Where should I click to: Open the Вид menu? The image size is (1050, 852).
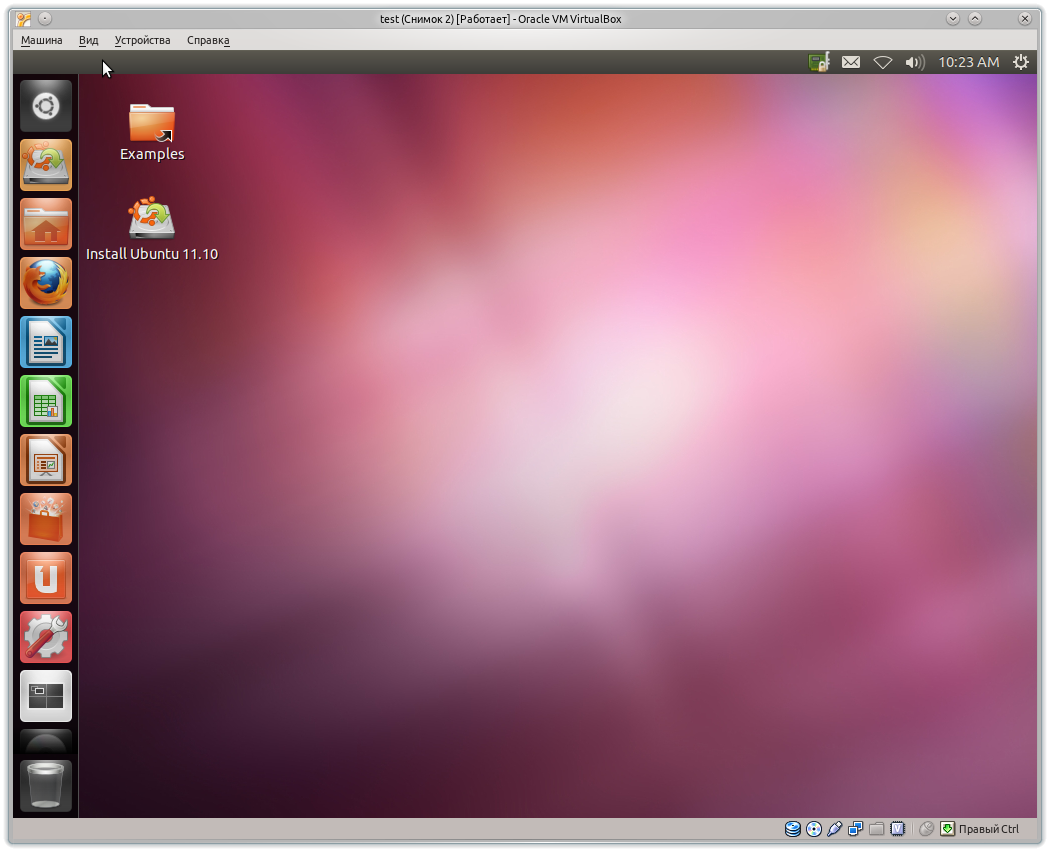88,40
